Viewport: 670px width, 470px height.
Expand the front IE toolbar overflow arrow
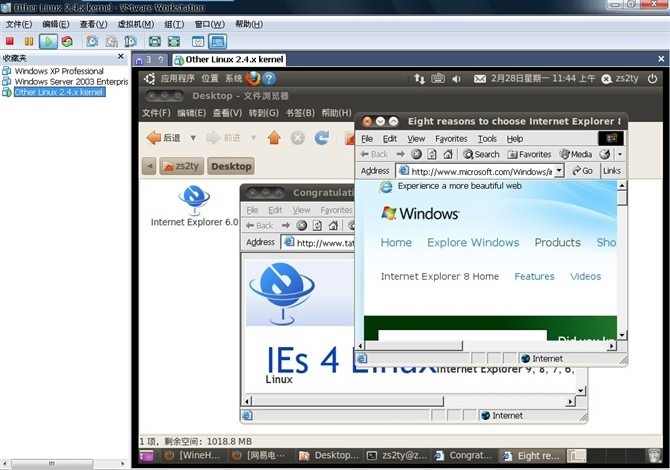point(620,154)
